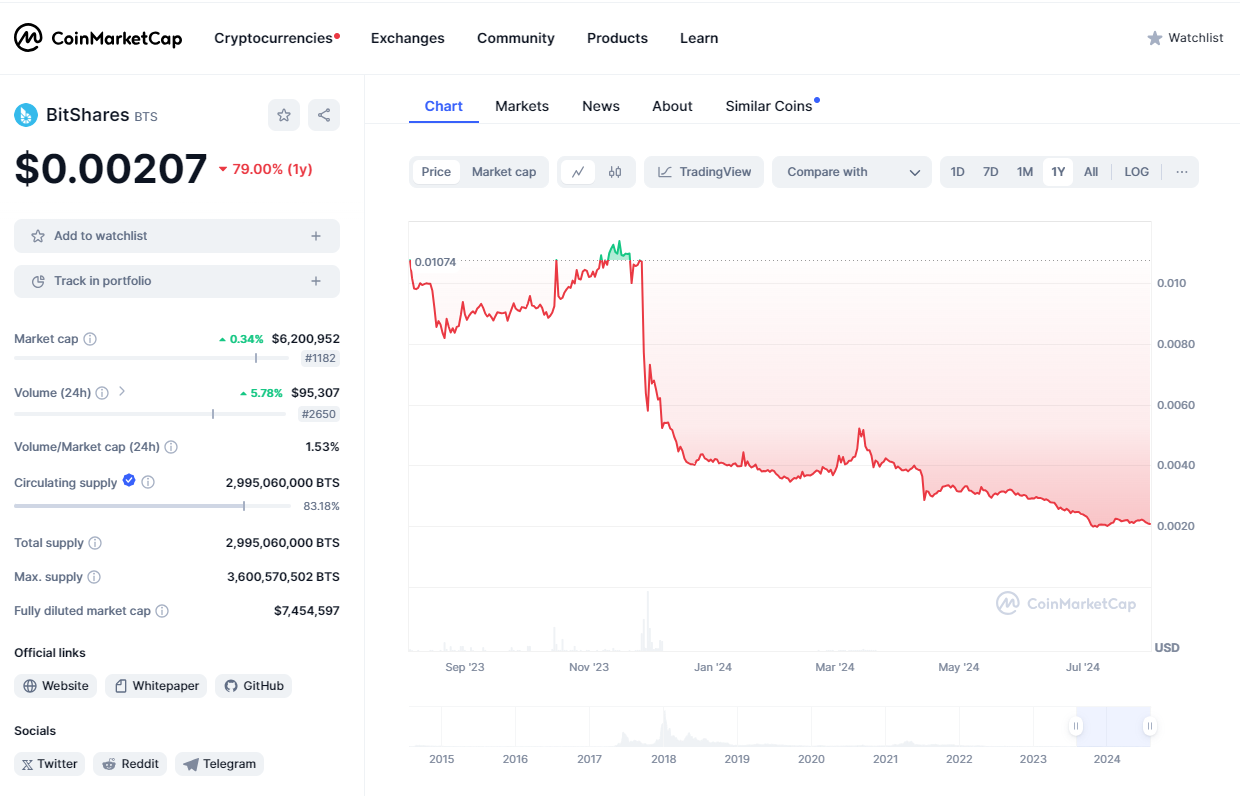Open the Compare with dropdown
Screen dimensions: 1240x796
[852, 172]
